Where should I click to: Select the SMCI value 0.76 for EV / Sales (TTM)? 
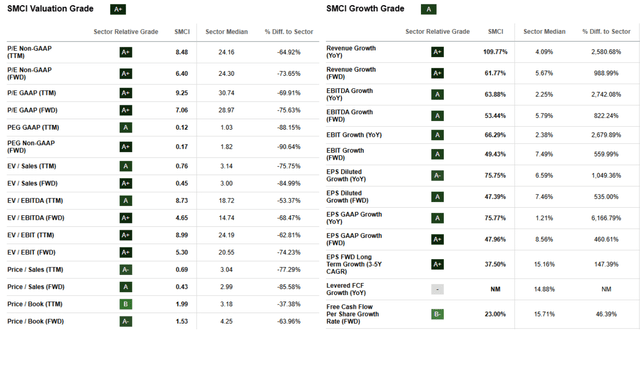click(x=182, y=166)
